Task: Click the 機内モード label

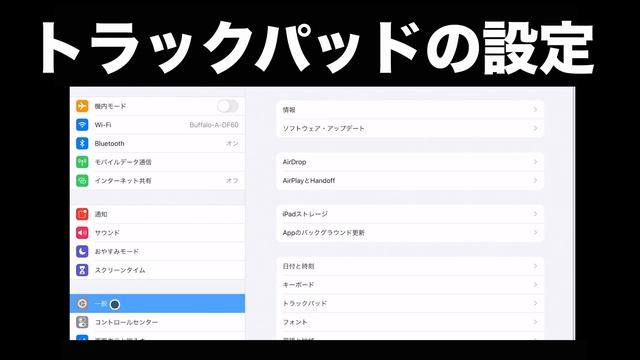Action: pos(110,106)
